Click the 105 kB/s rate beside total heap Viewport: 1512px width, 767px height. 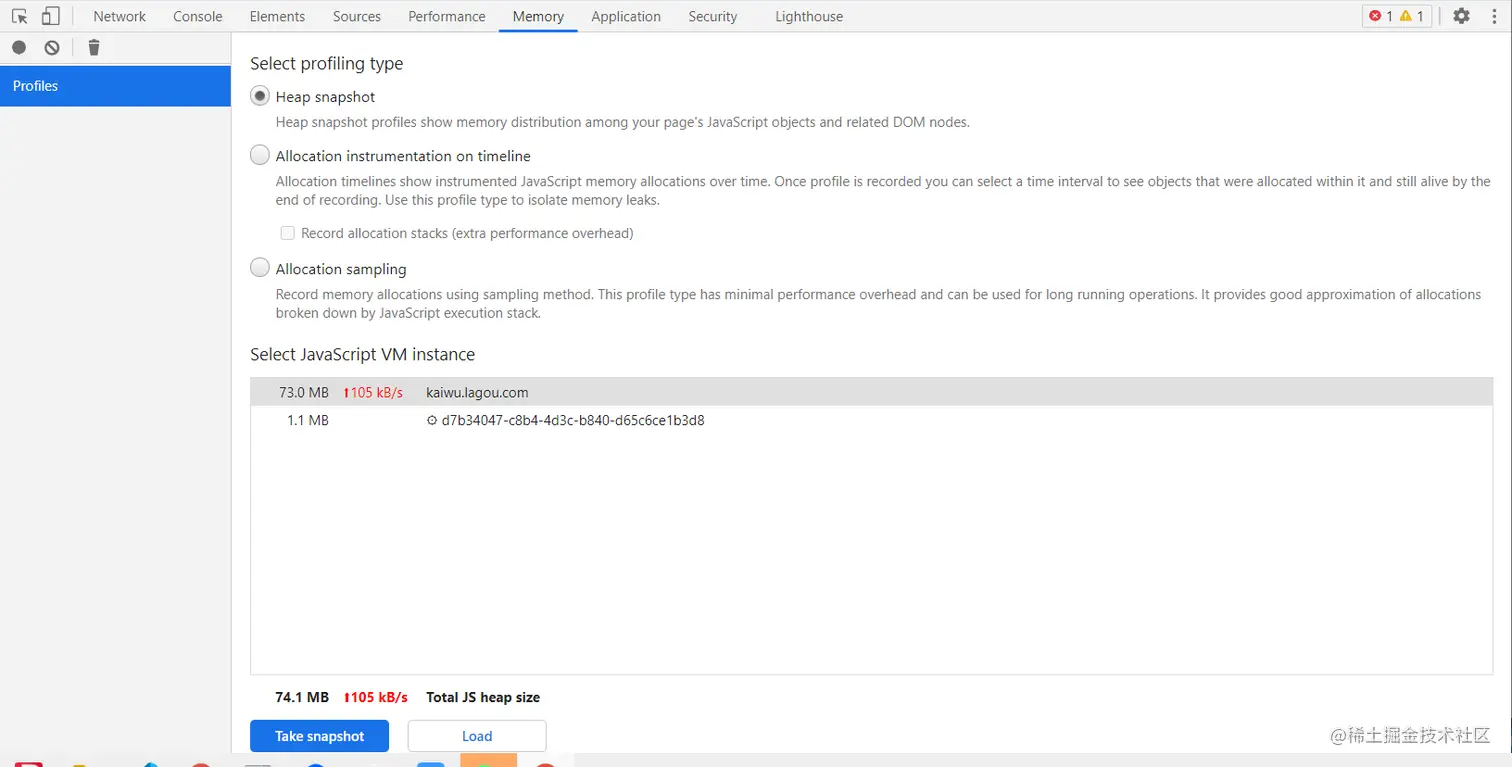click(x=375, y=697)
